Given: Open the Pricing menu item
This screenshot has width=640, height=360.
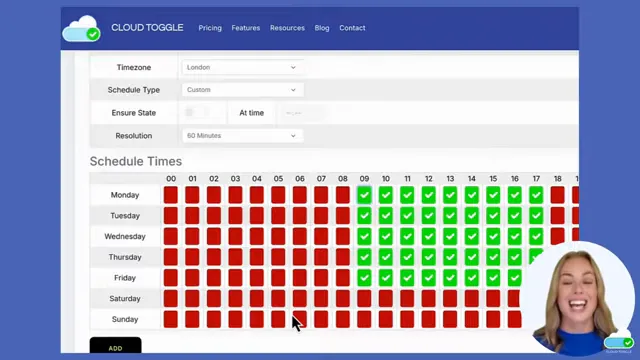Looking at the screenshot, I should (x=210, y=28).
